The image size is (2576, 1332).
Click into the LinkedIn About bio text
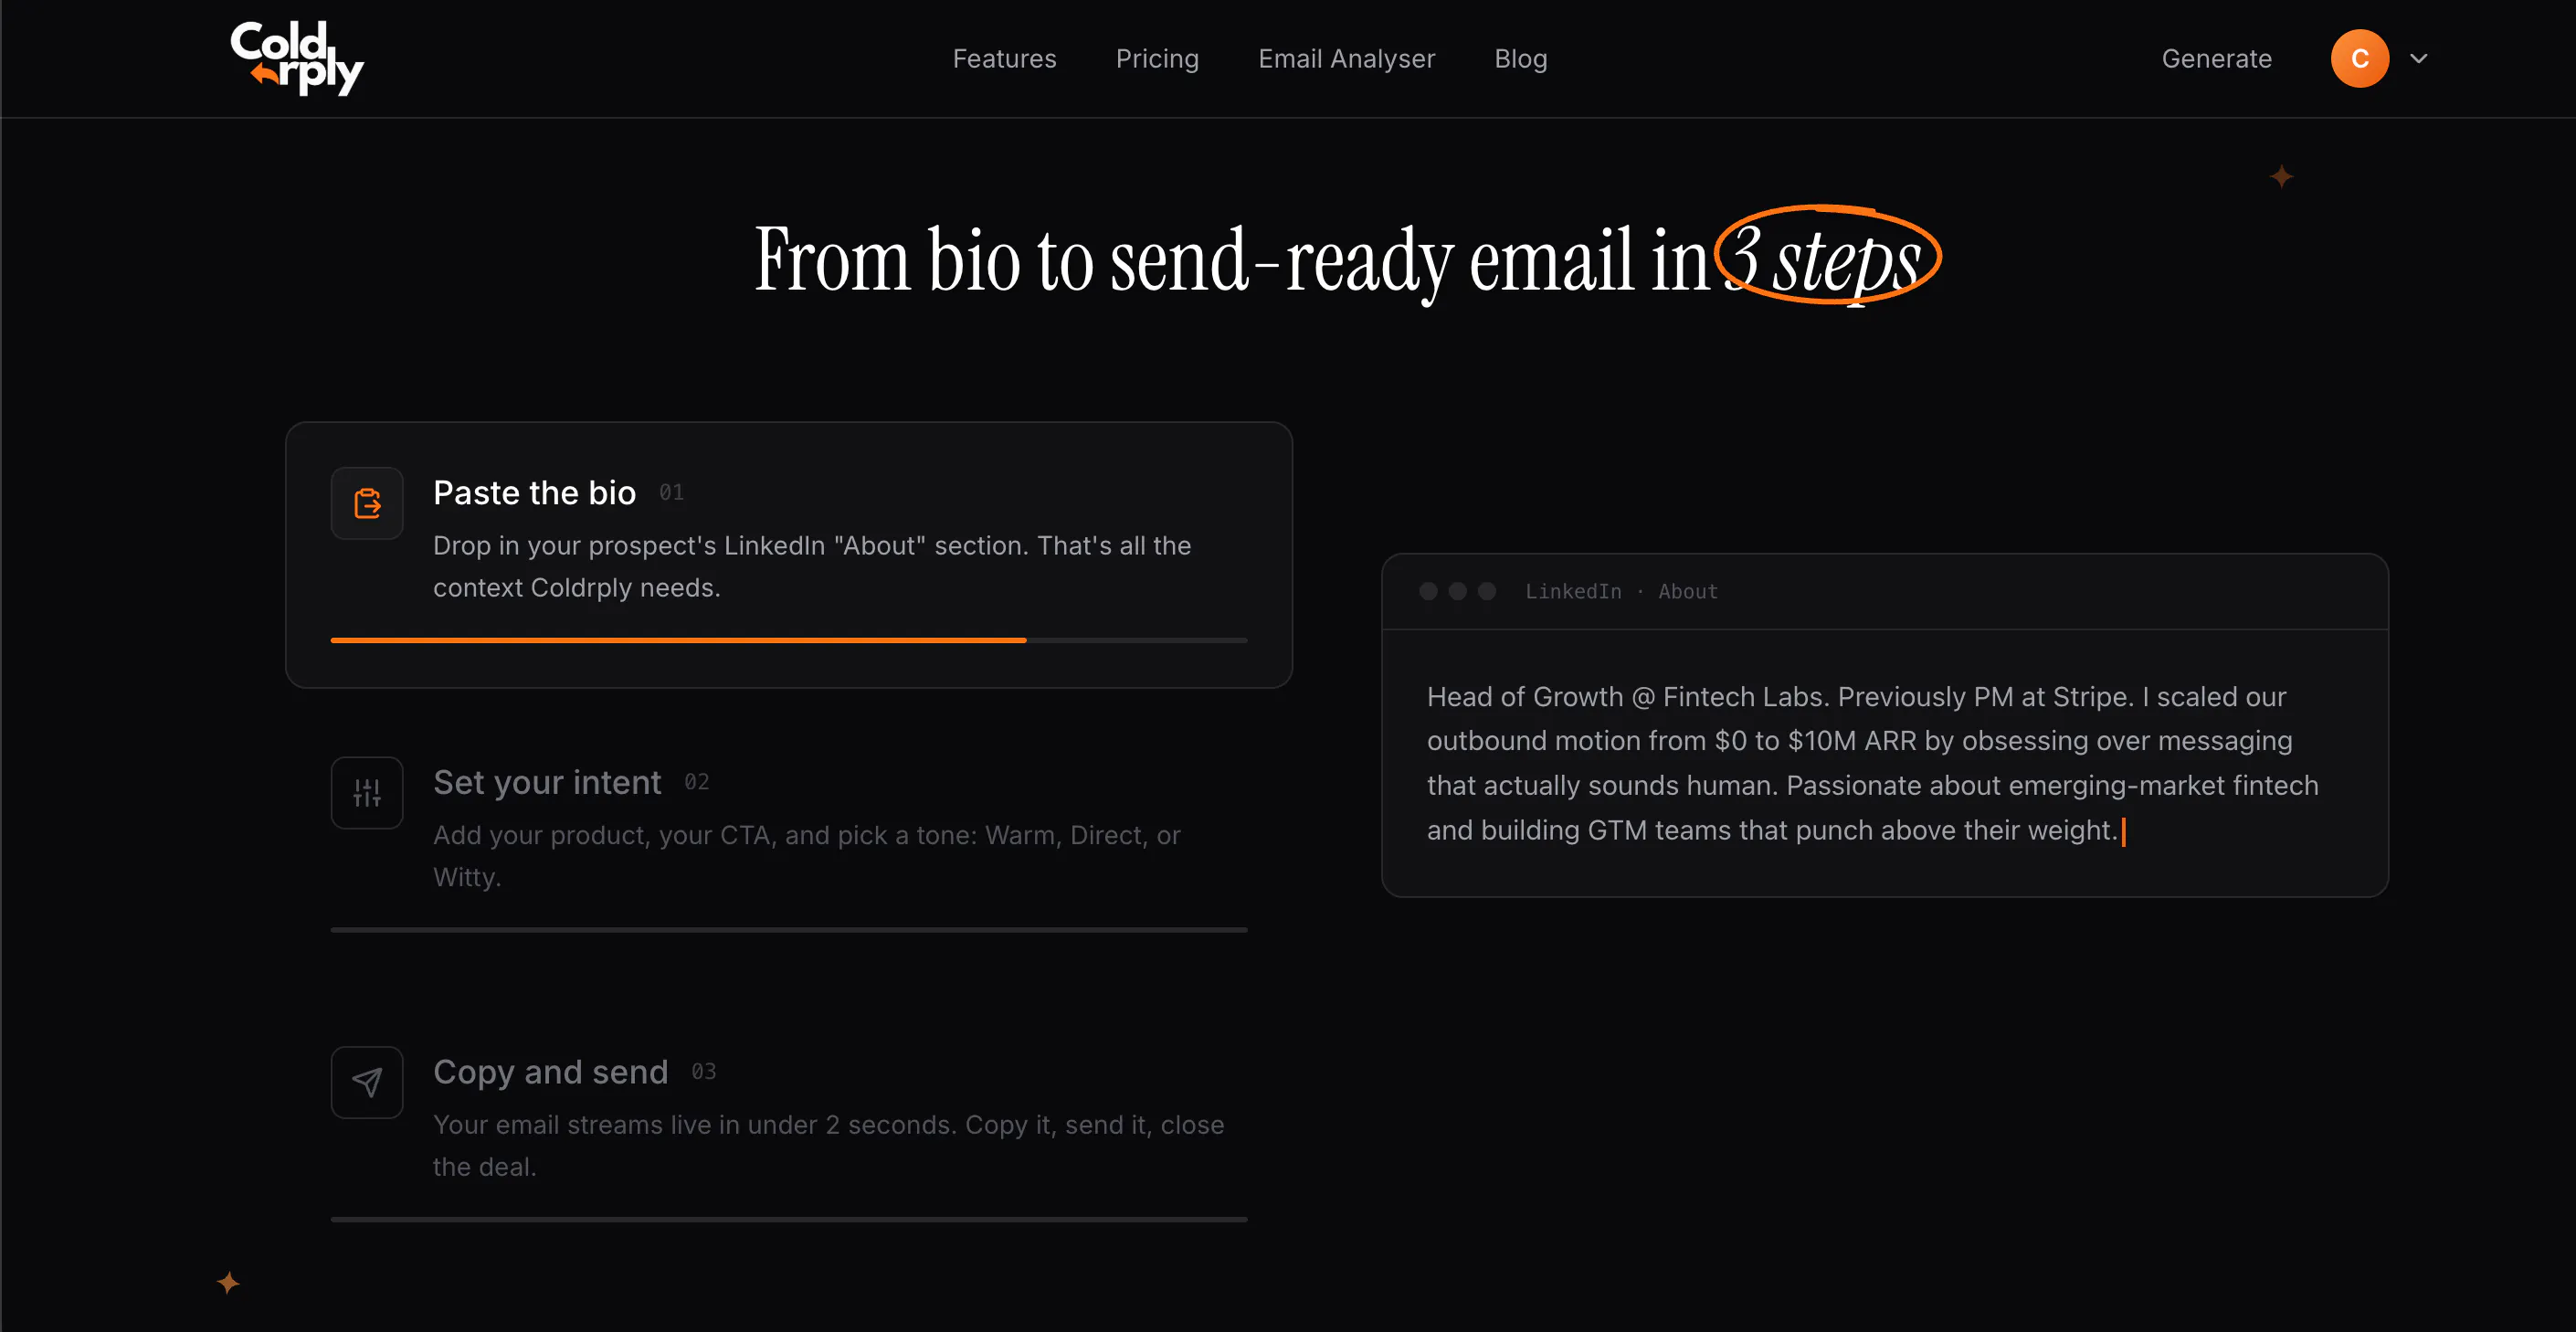[1873, 763]
